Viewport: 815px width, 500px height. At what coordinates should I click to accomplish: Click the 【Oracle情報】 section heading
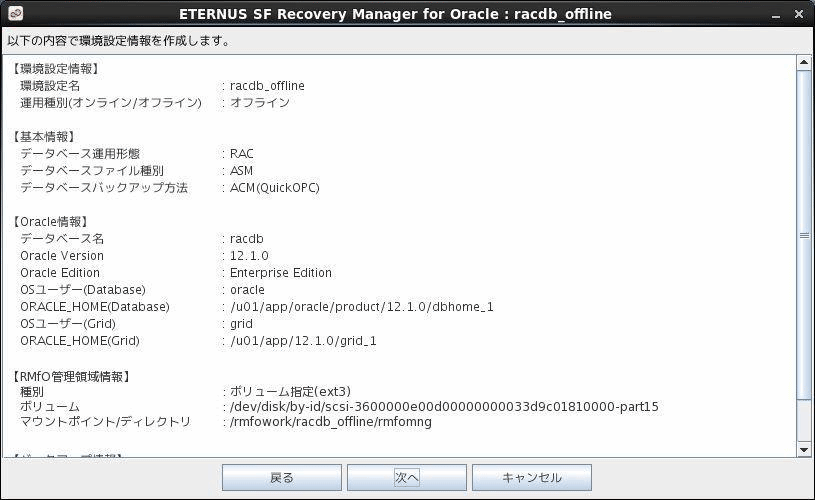tap(50, 222)
